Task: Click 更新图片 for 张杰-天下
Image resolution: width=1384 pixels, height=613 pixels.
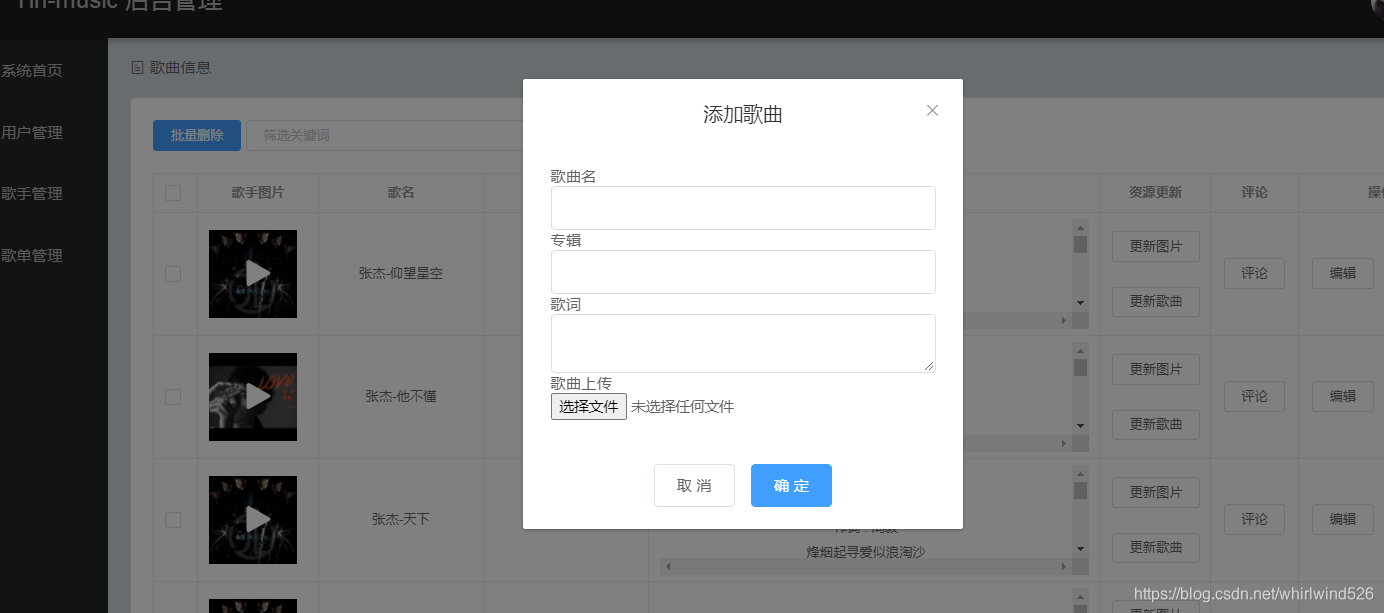Action: [x=1156, y=492]
